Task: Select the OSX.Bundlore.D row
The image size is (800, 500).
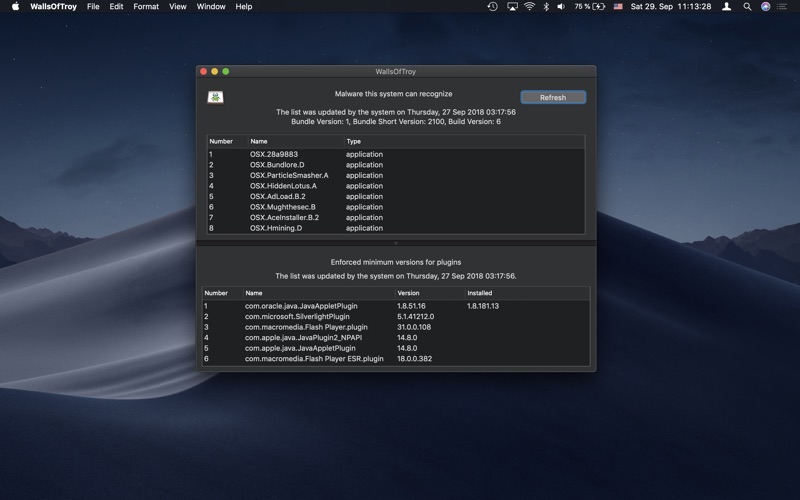Action: tap(396, 165)
